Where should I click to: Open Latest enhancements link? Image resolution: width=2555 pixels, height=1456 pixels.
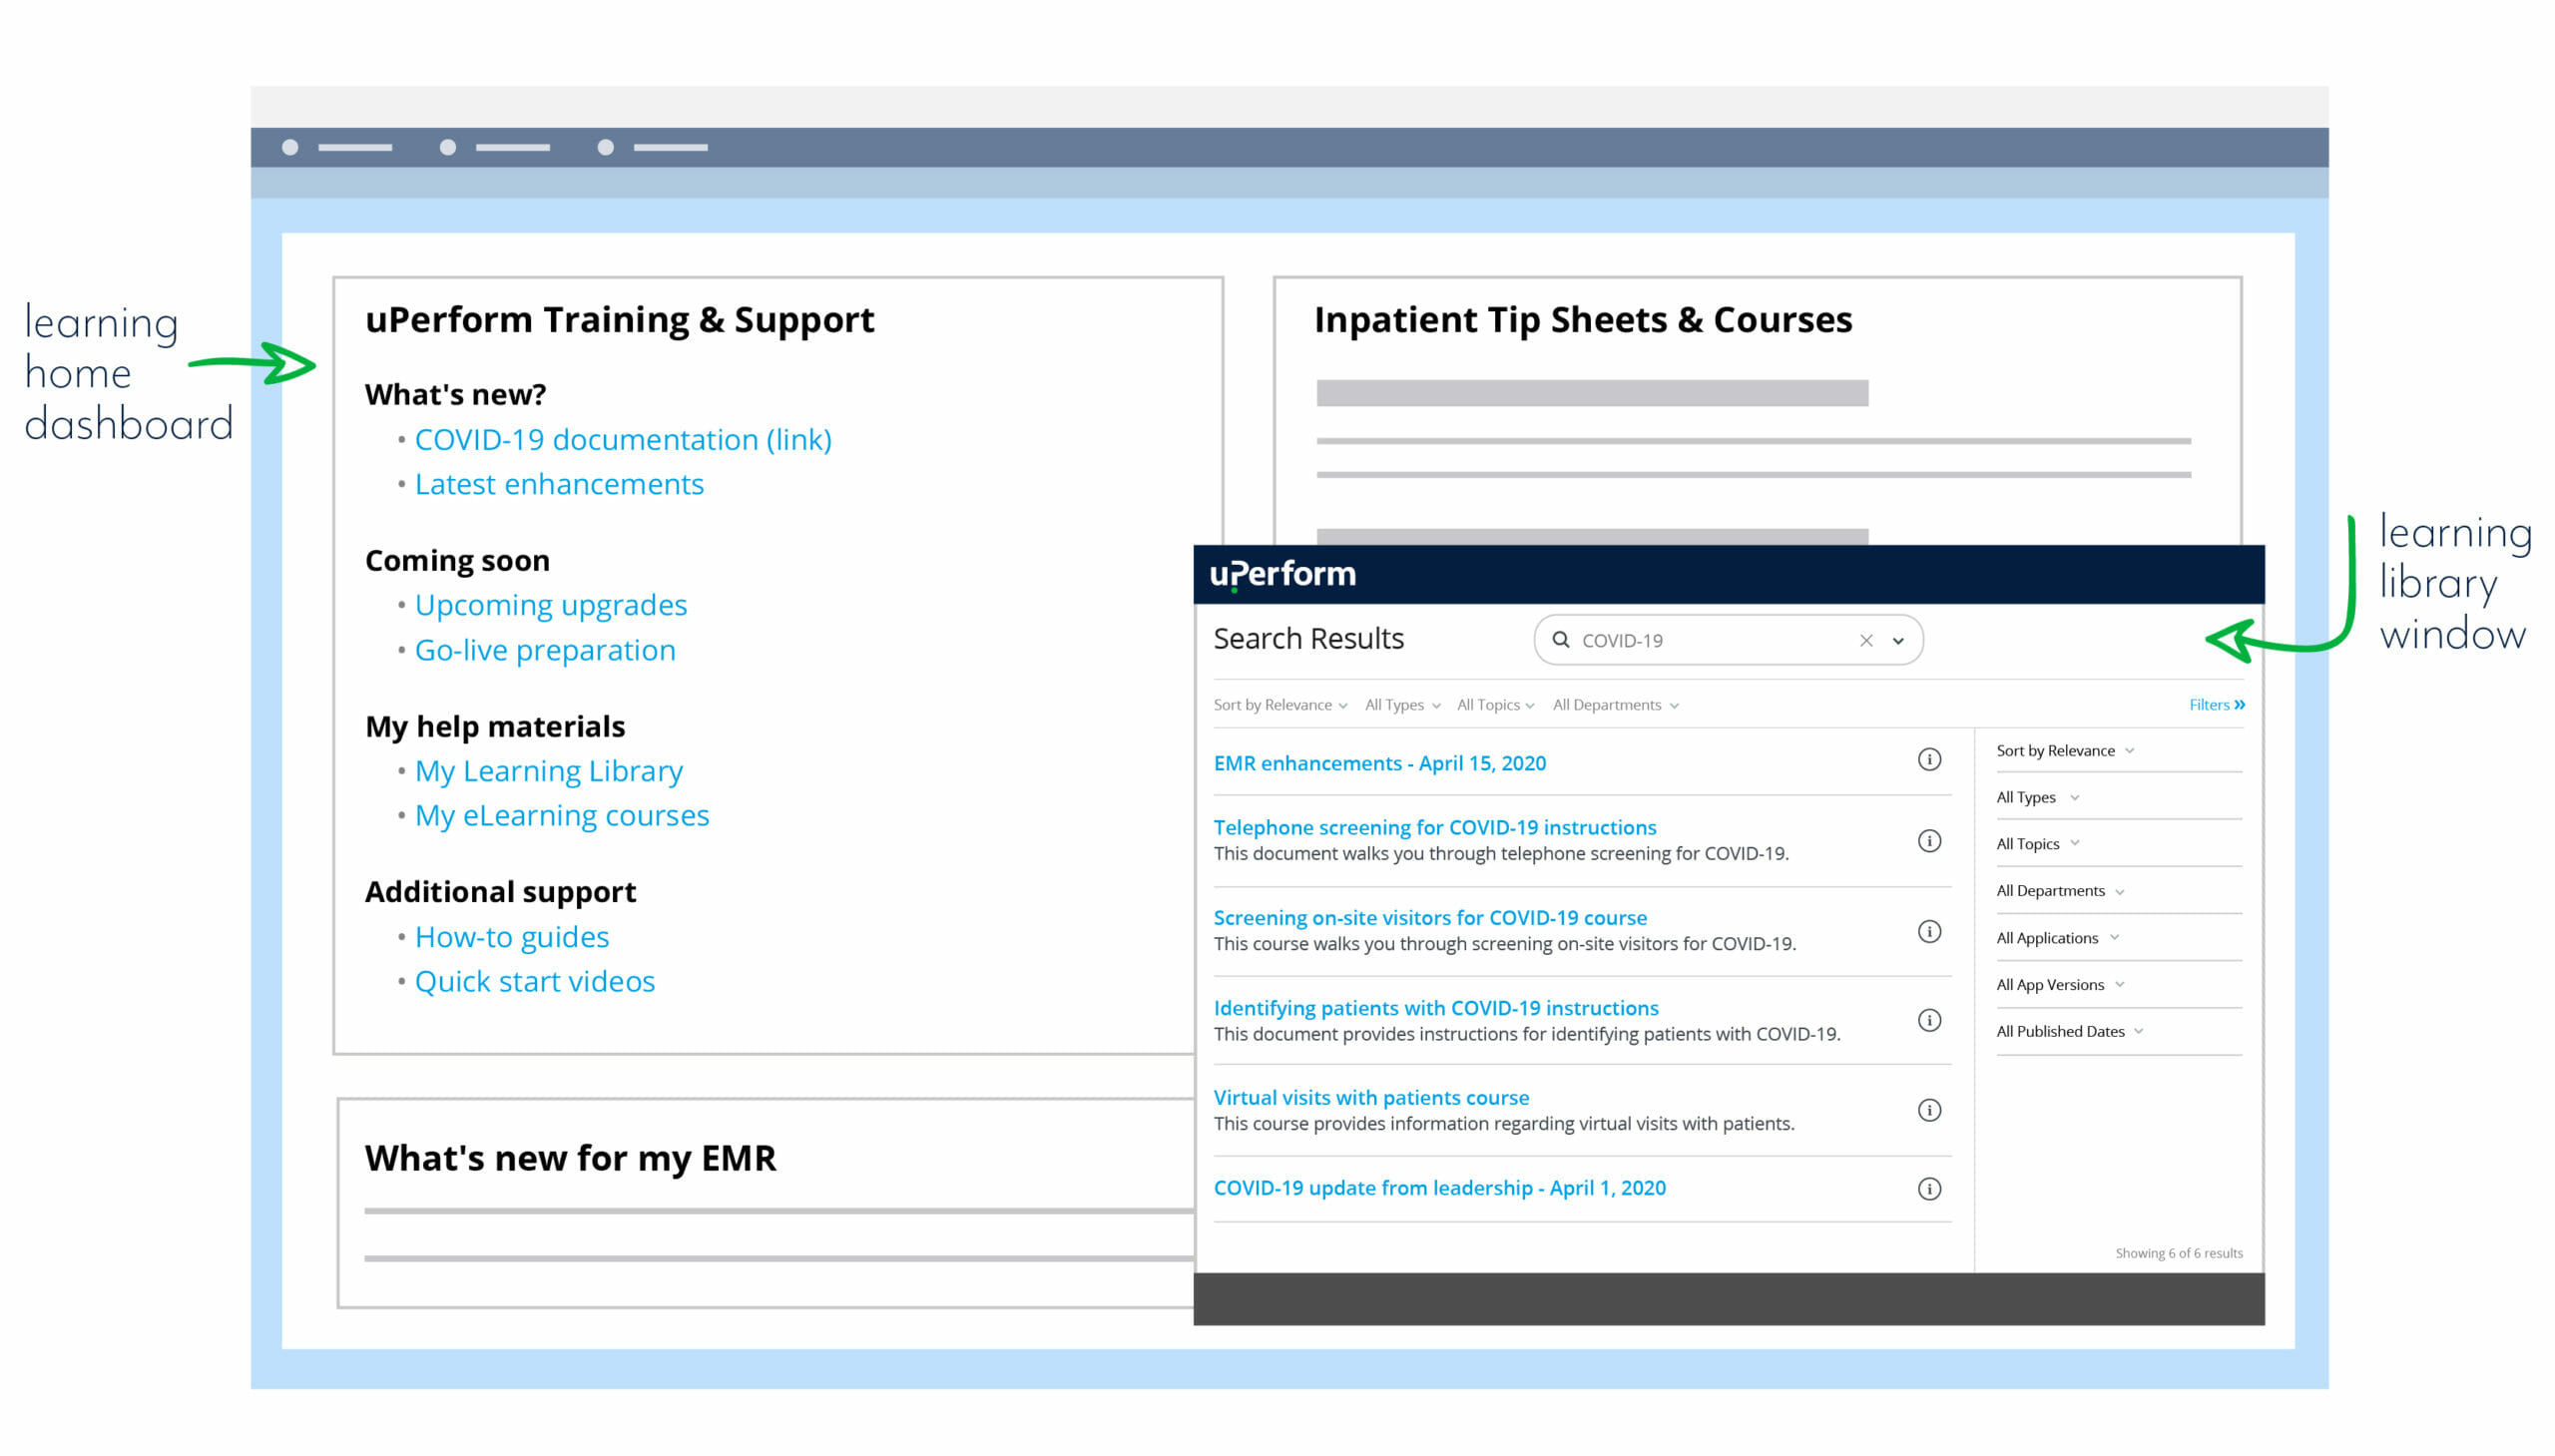559,484
